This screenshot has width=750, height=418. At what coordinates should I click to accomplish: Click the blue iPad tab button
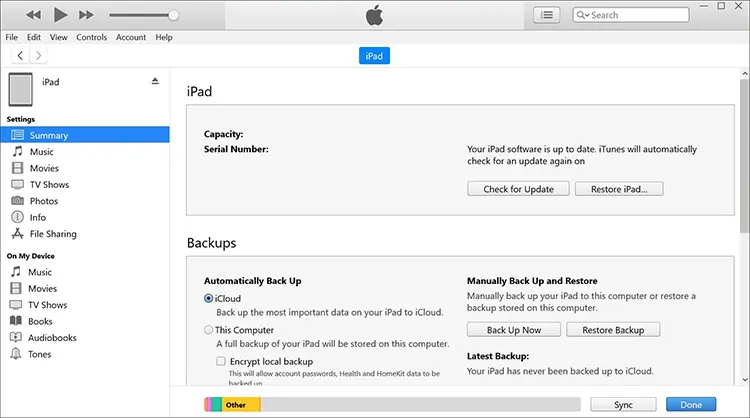click(374, 56)
